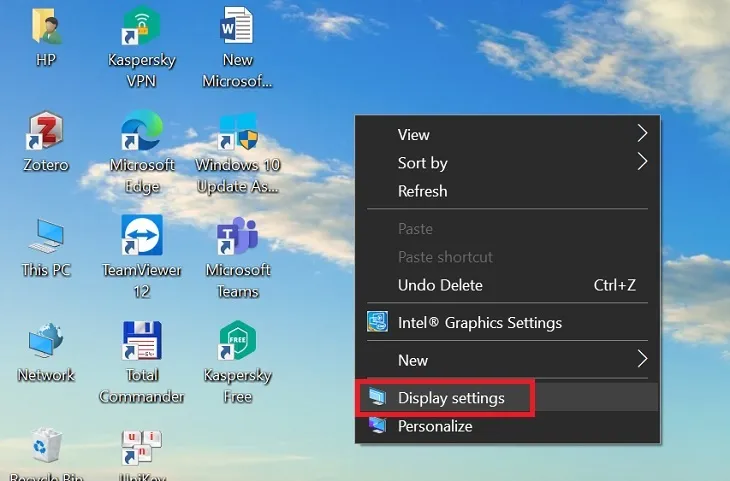730x481 pixels.
Task: Open Intel Graphics Settings entry
Action: (507, 322)
